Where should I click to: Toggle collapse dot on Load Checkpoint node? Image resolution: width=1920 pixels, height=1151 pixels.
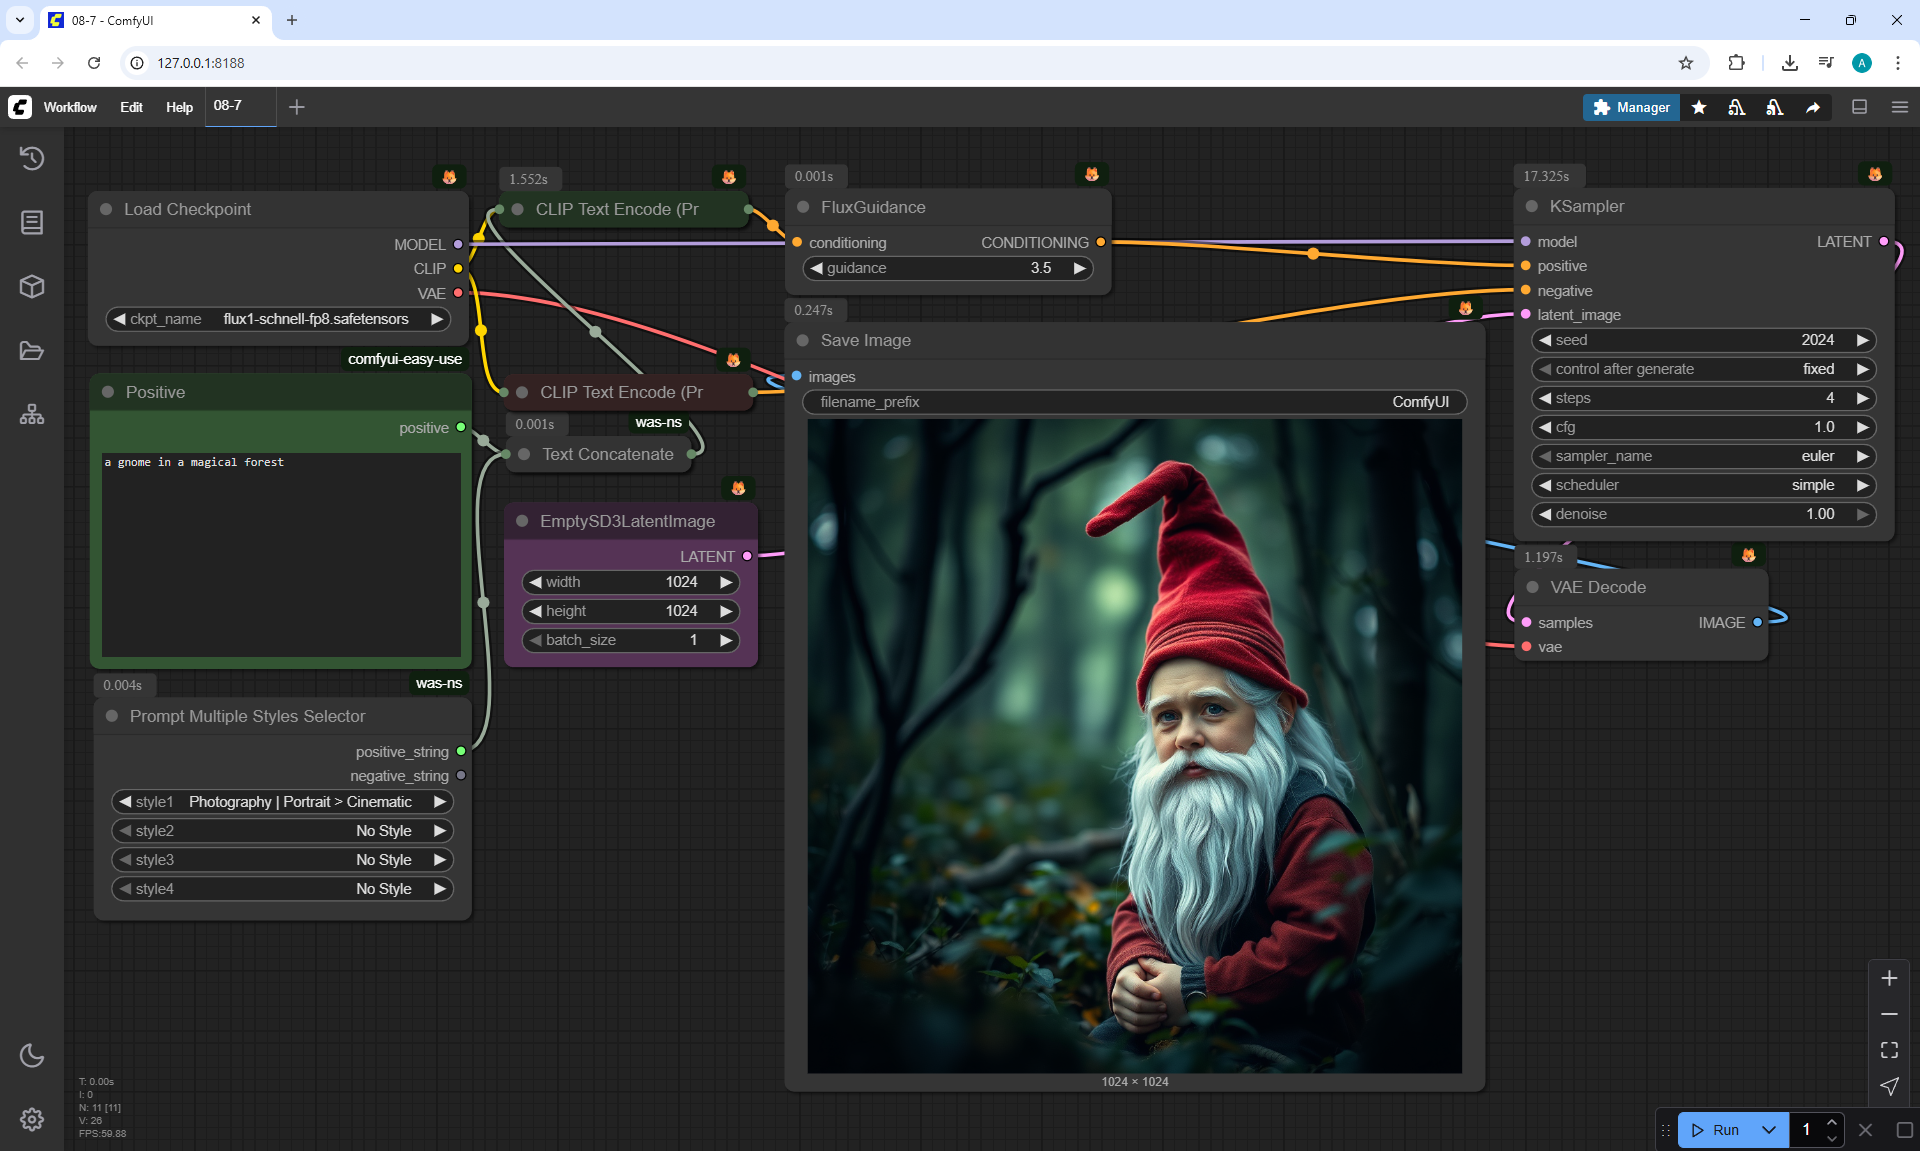point(106,209)
